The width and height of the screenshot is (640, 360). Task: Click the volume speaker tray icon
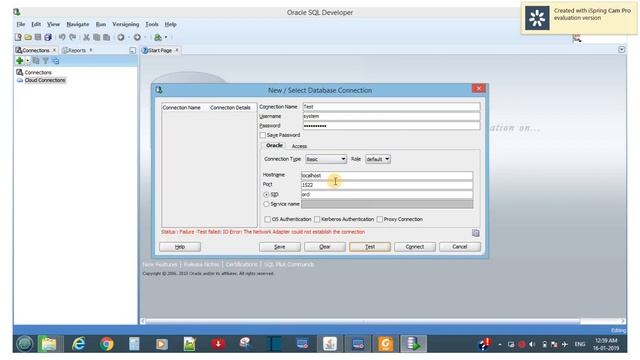coord(532,344)
